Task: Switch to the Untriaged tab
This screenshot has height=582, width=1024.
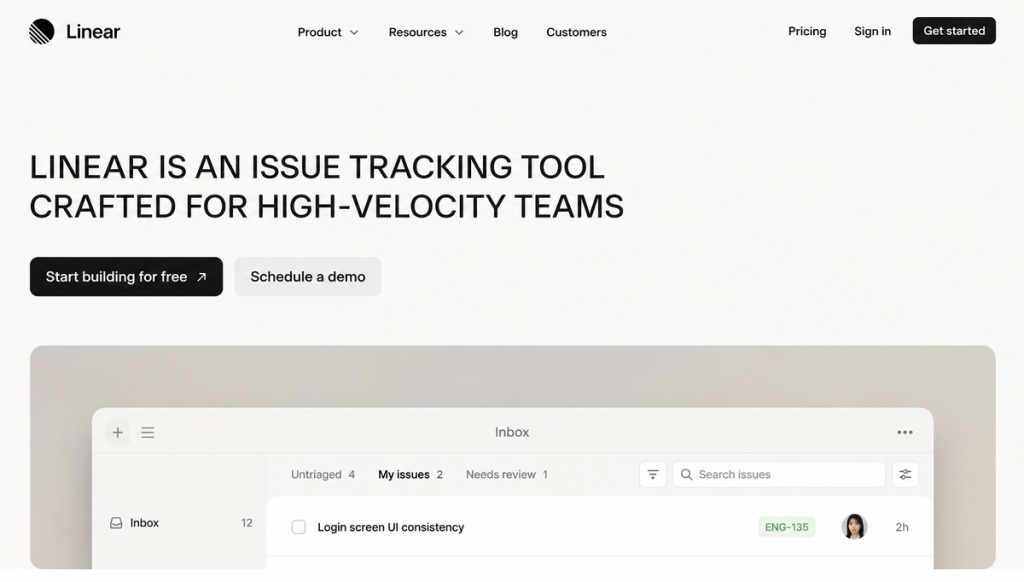Action: point(323,474)
